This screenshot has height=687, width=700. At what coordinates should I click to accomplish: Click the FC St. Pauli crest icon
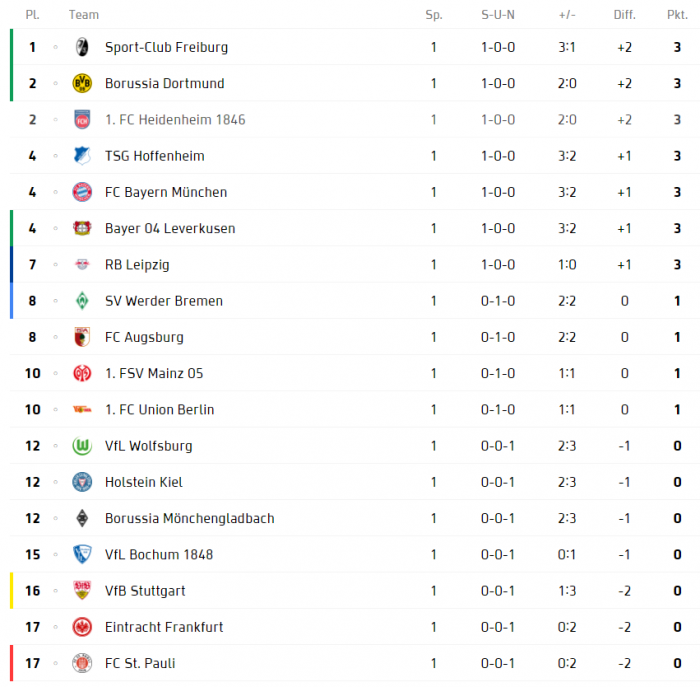pos(82,663)
